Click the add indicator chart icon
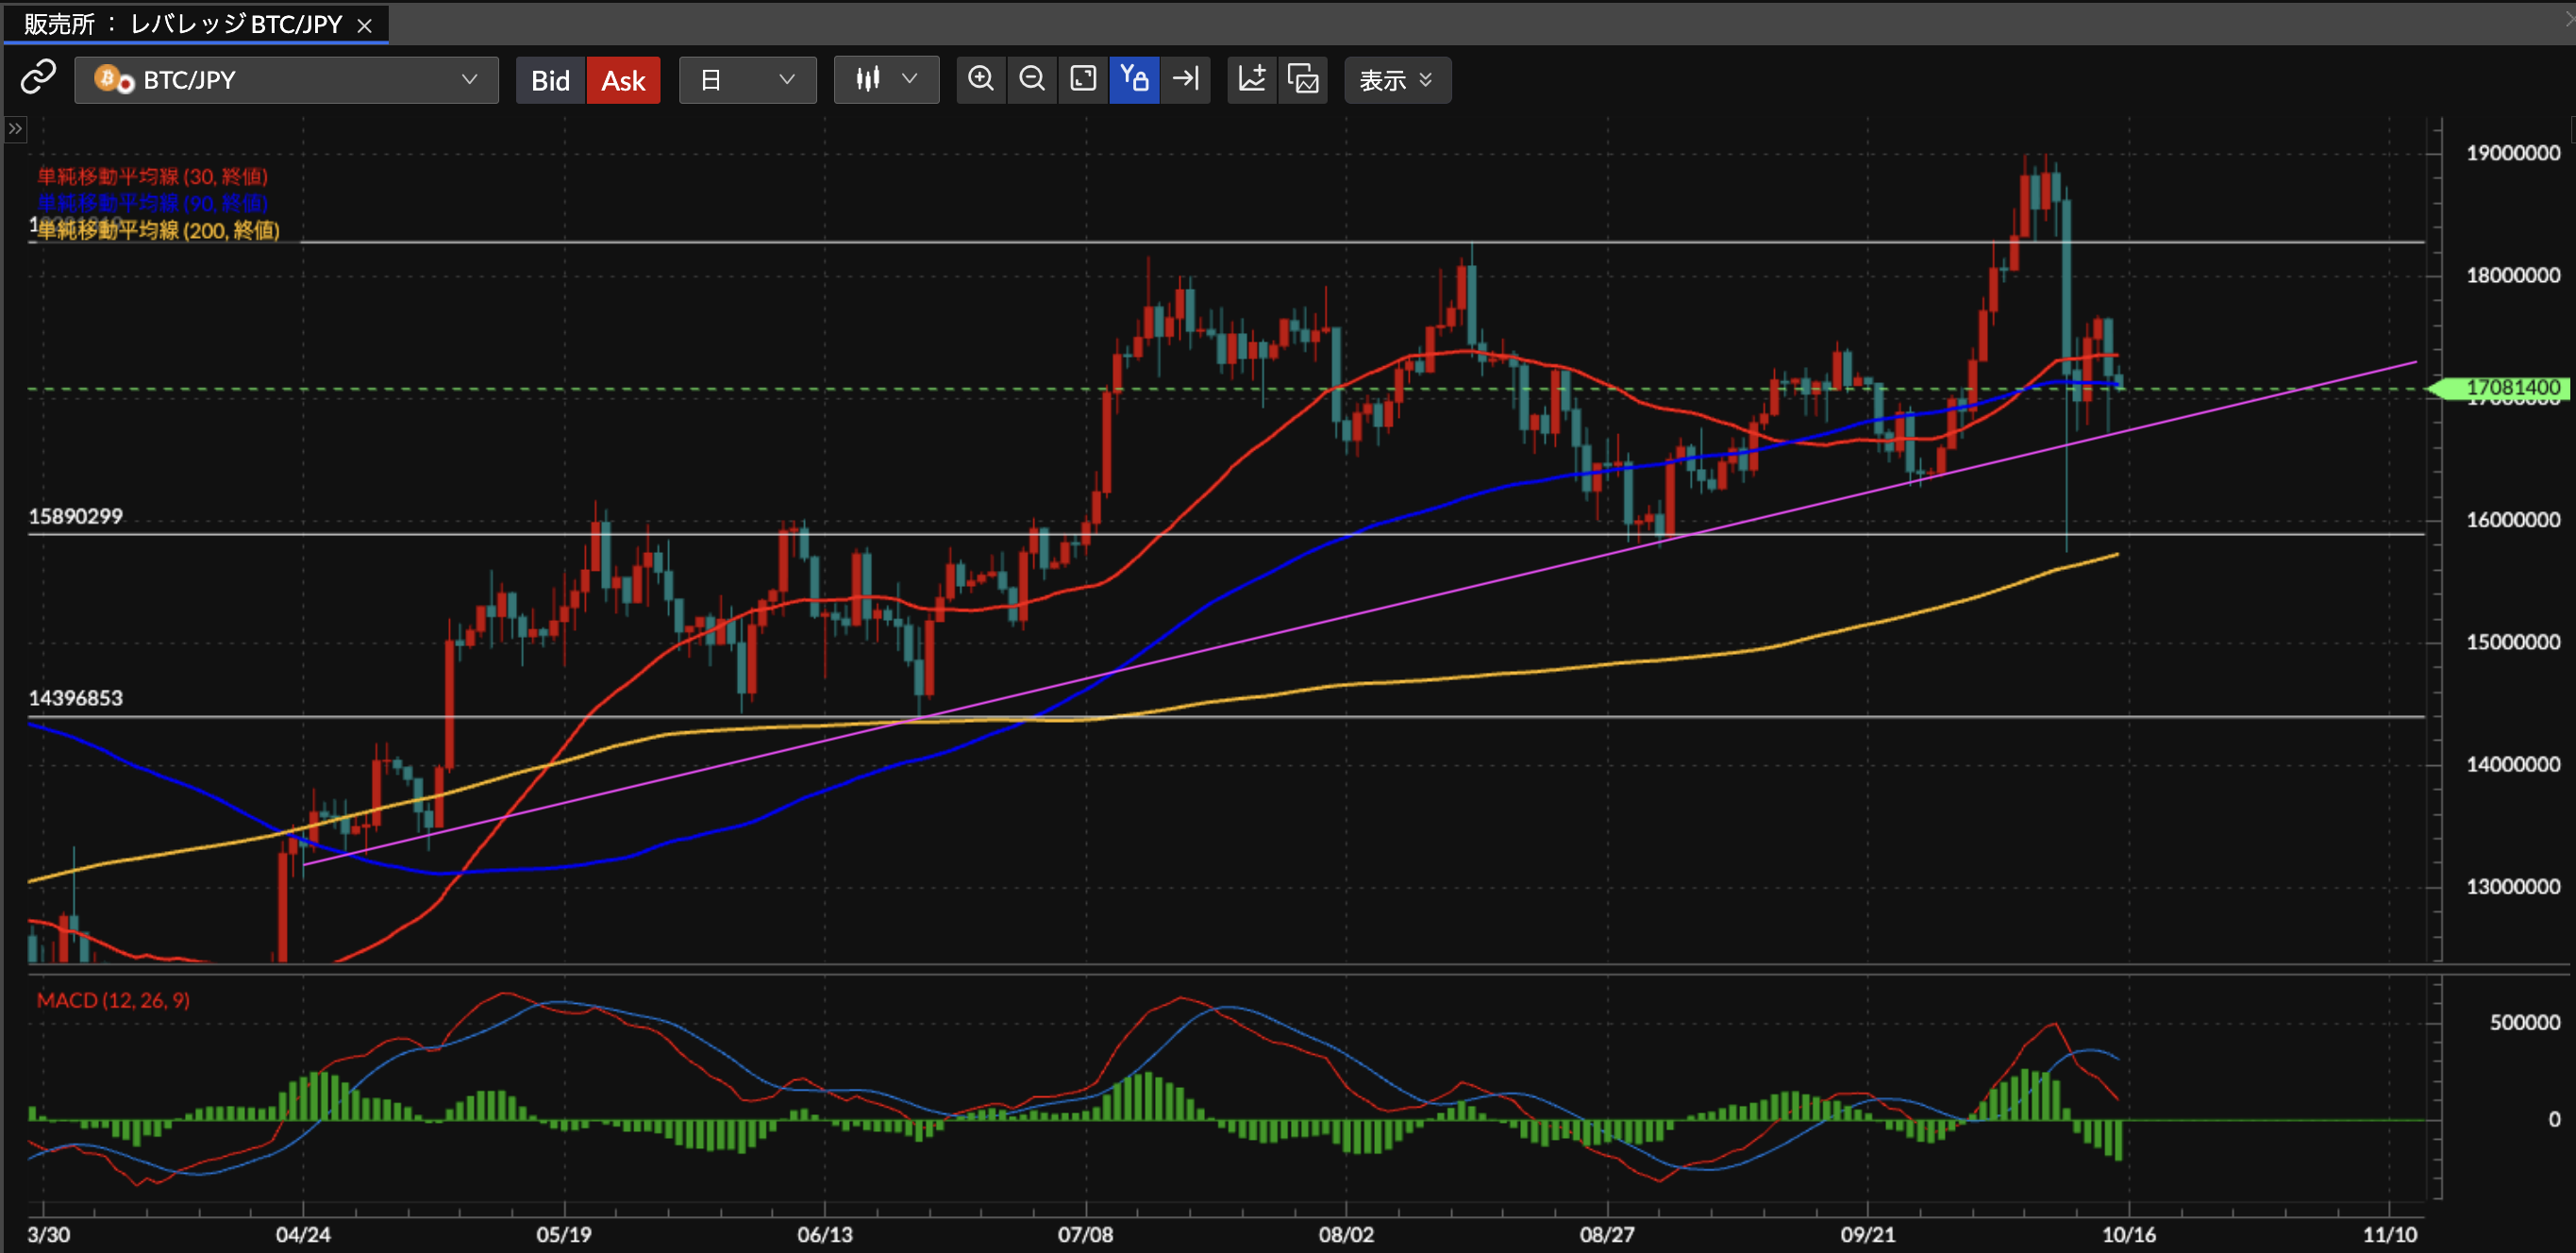Image resolution: width=2576 pixels, height=1253 pixels. tap(1252, 79)
